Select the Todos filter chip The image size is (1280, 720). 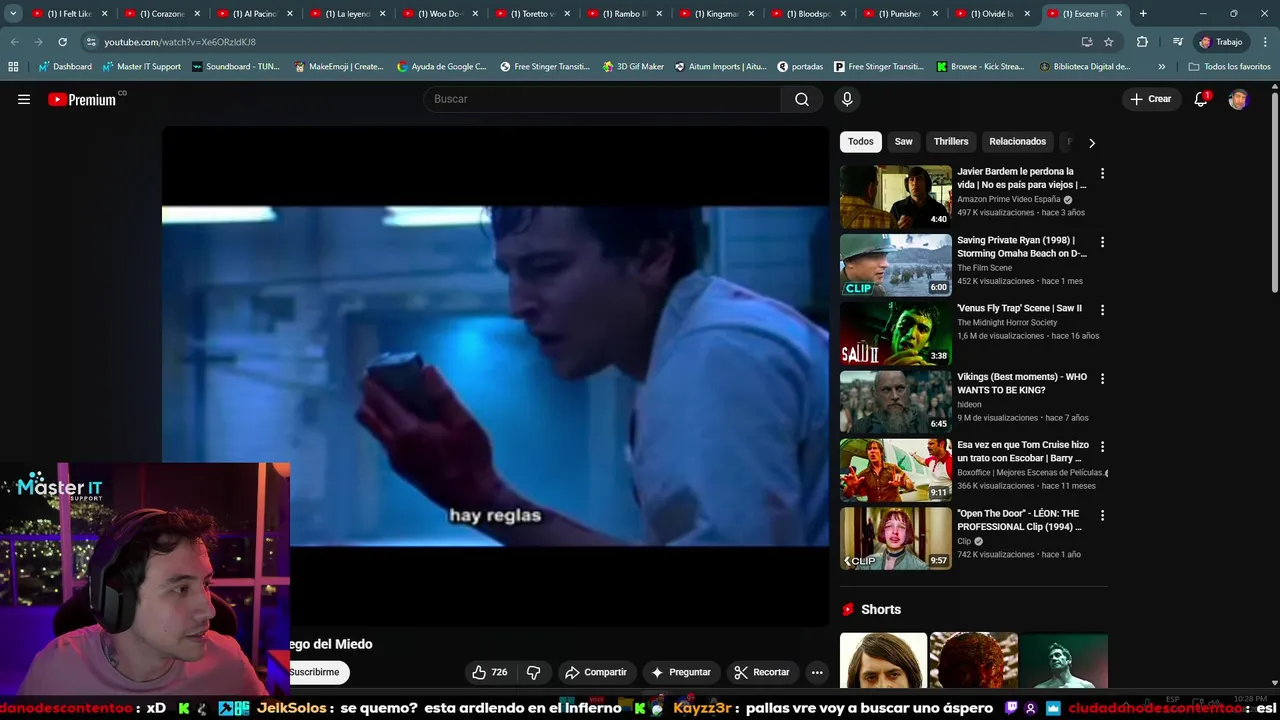[861, 142]
